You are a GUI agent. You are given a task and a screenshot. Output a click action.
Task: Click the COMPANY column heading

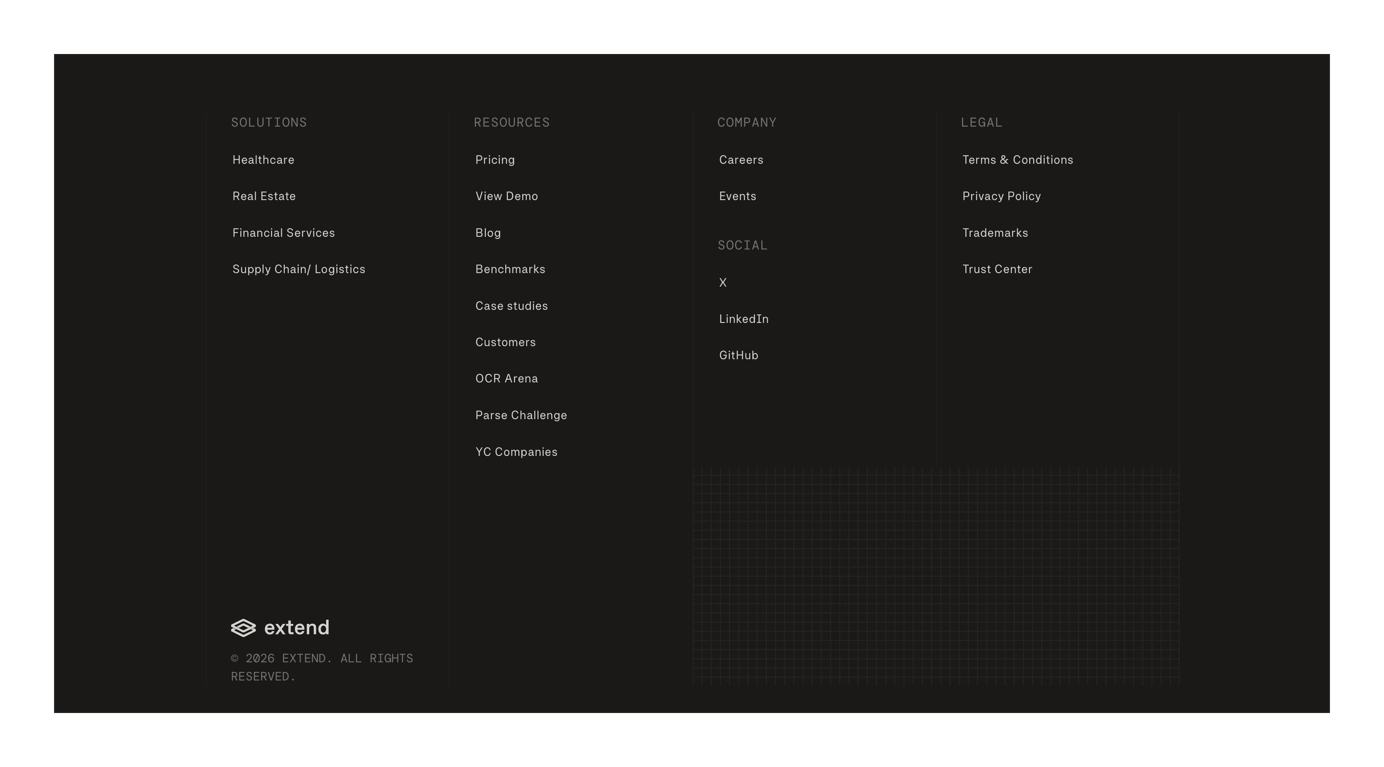tap(747, 122)
